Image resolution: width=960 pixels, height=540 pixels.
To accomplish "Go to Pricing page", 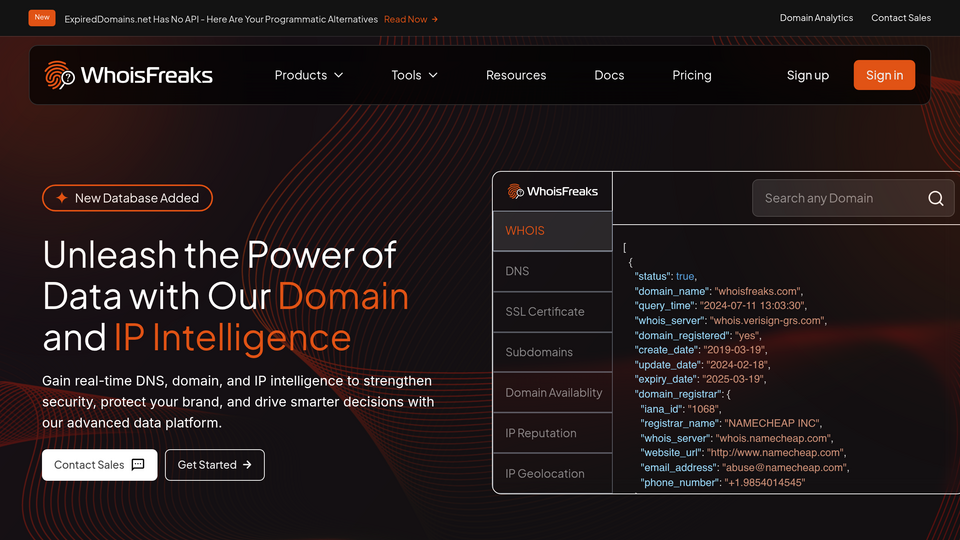I will 692,75.
